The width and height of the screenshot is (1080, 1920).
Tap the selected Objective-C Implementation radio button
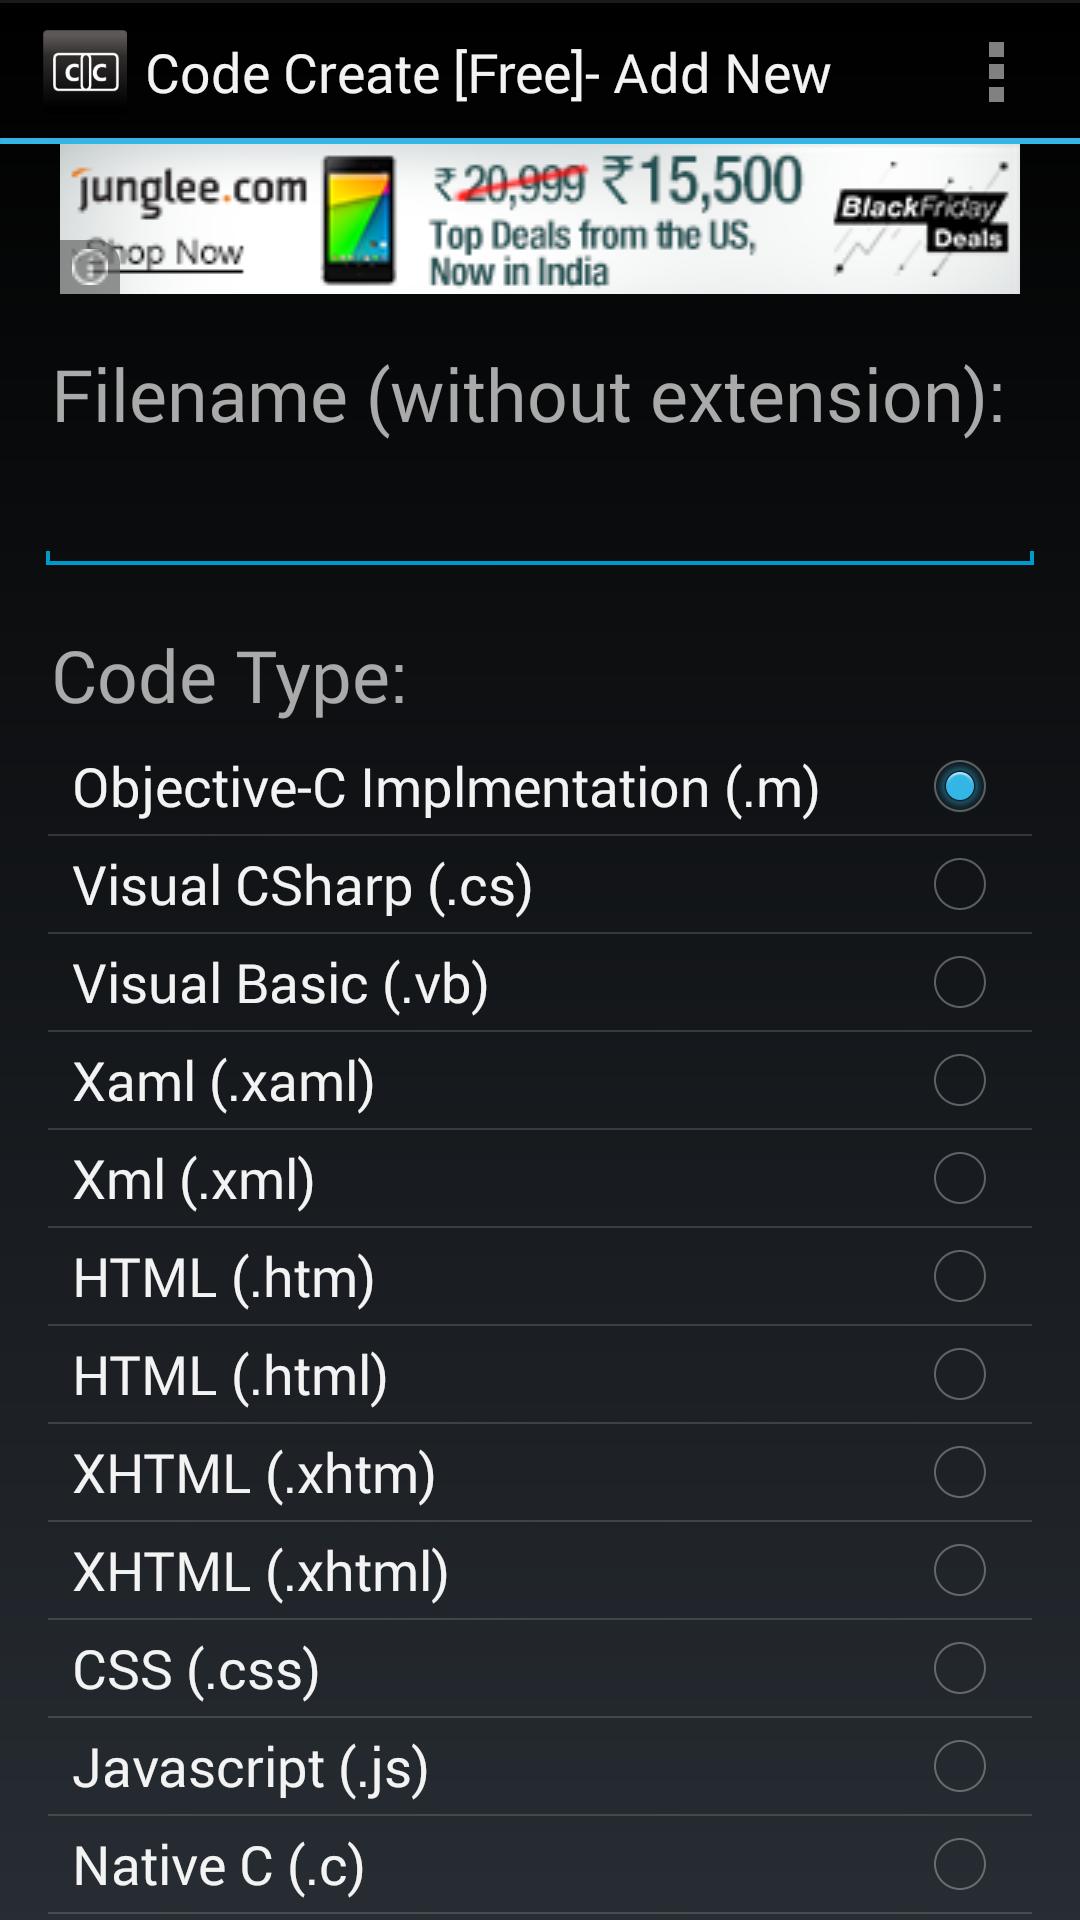pos(959,786)
